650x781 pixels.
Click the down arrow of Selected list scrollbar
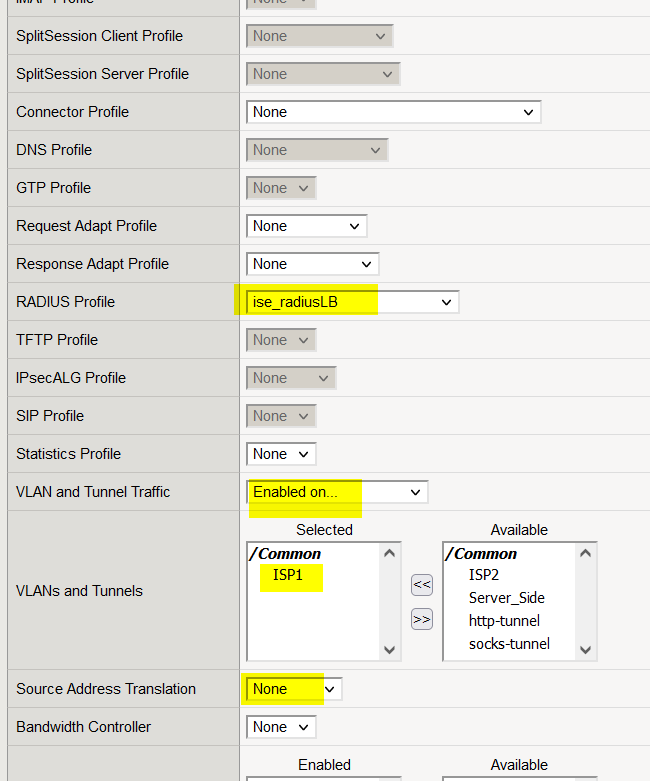pos(390,650)
